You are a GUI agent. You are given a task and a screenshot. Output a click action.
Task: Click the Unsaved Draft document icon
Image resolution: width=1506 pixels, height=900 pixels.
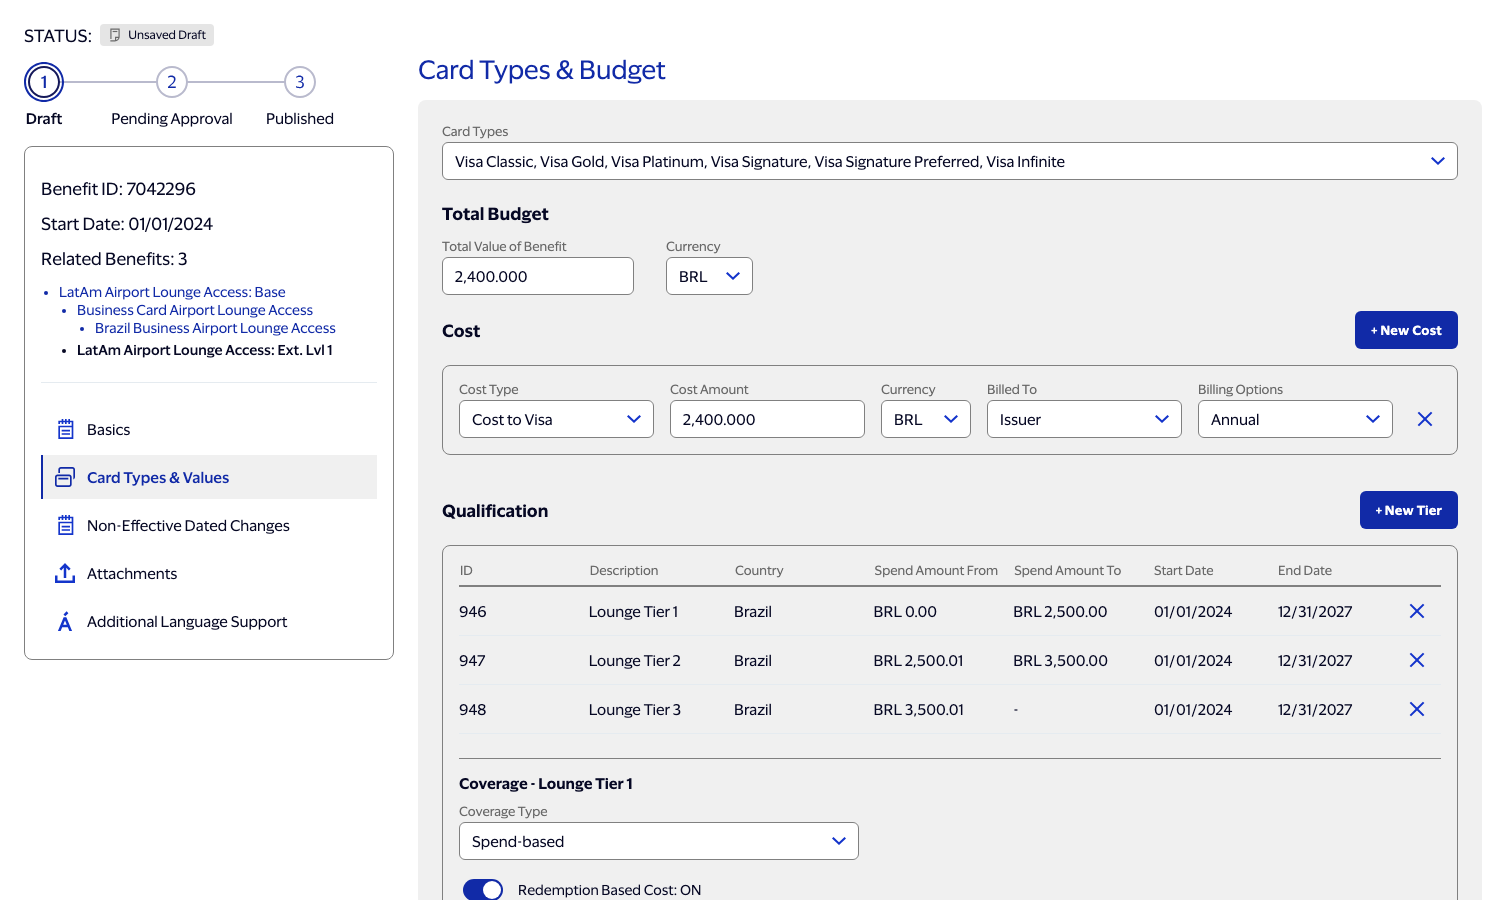click(x=115, y=35)
